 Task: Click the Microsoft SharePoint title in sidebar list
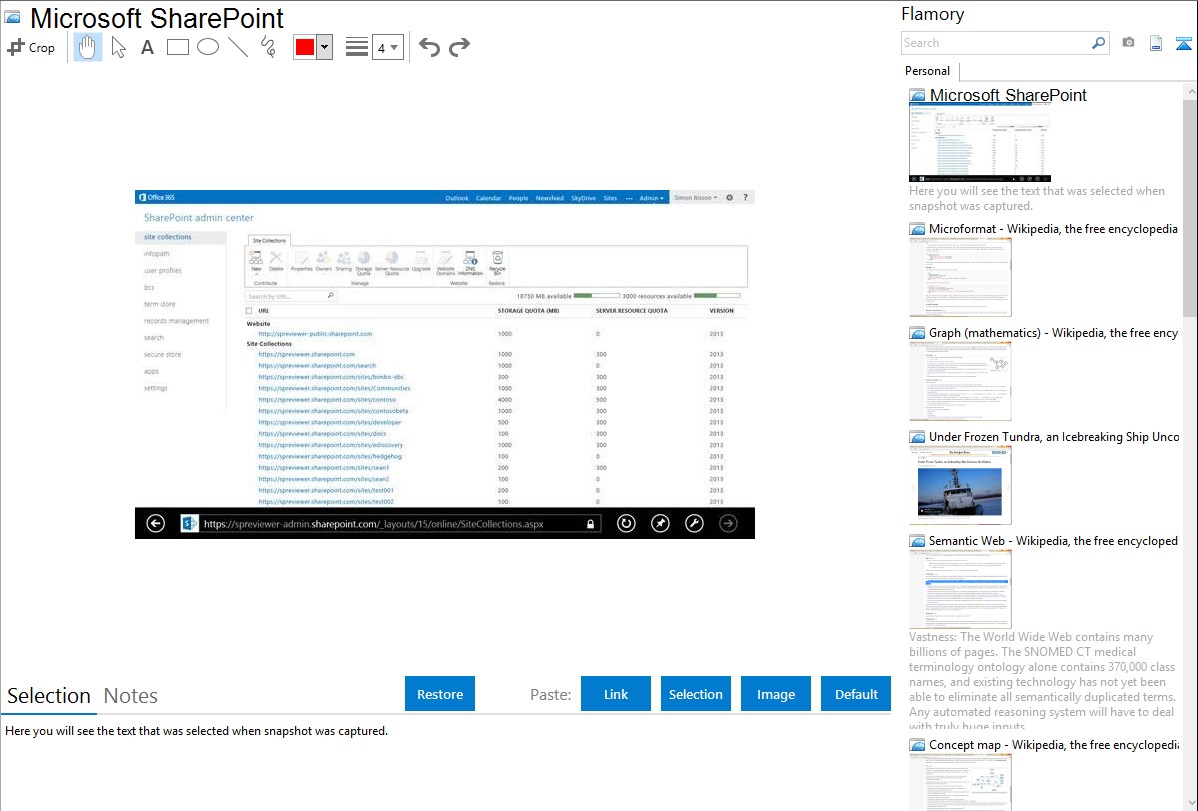pyautogui.click(x=1008, y=95)
